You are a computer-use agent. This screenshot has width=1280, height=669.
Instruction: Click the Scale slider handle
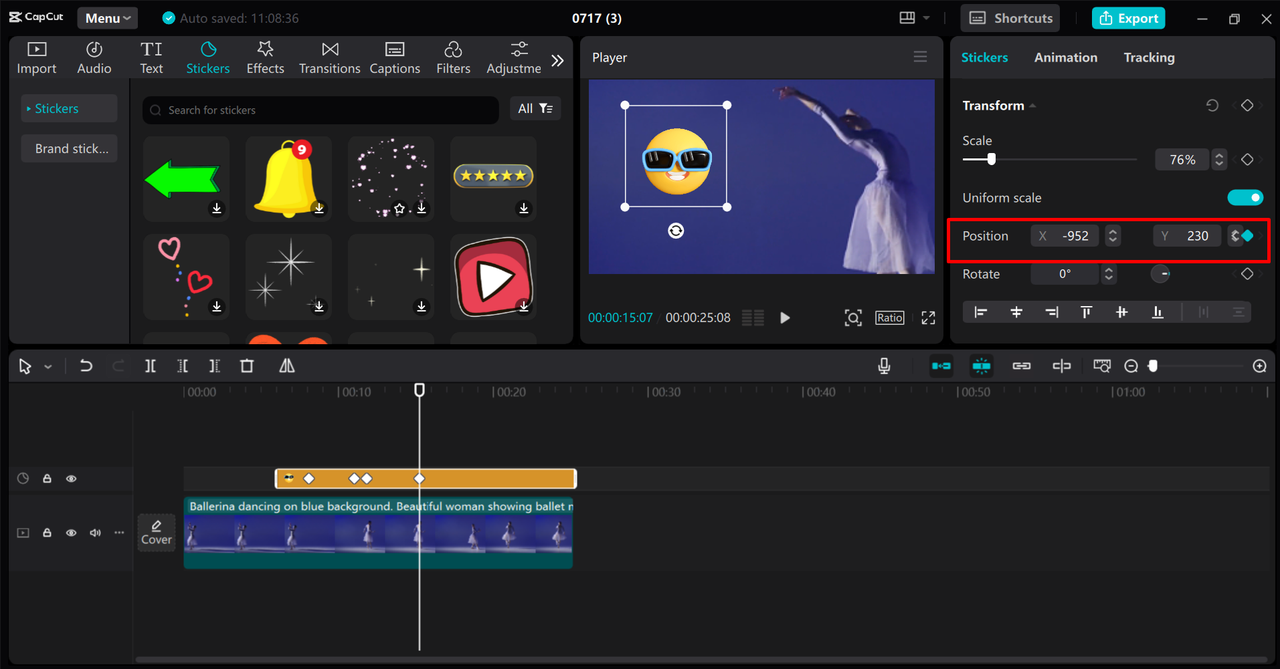[991, 159]
